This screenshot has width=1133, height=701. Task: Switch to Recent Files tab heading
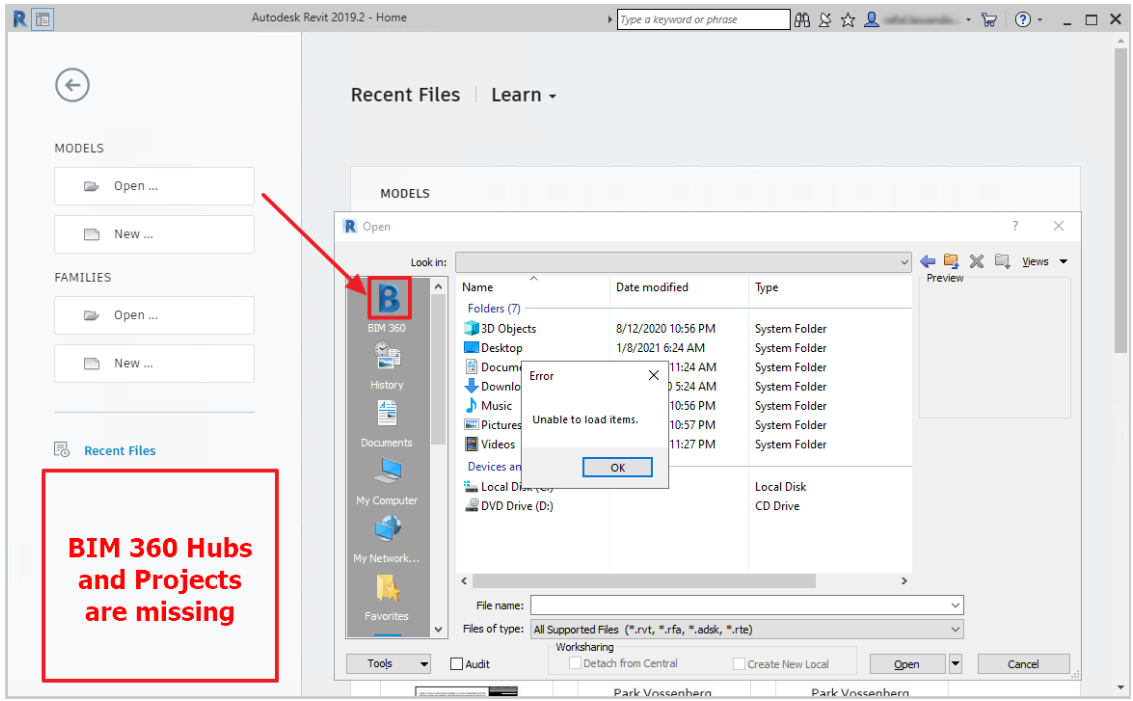point(405,95)
